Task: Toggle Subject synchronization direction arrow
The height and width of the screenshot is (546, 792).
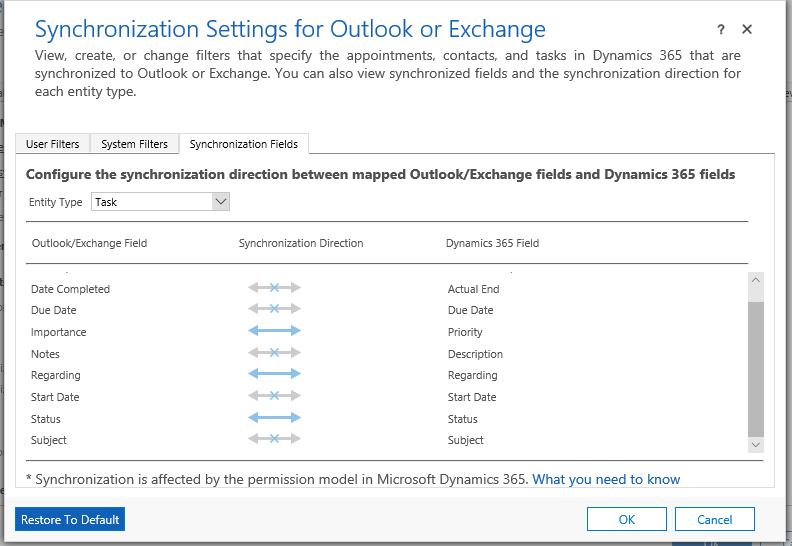Action: tap(274, 440)
